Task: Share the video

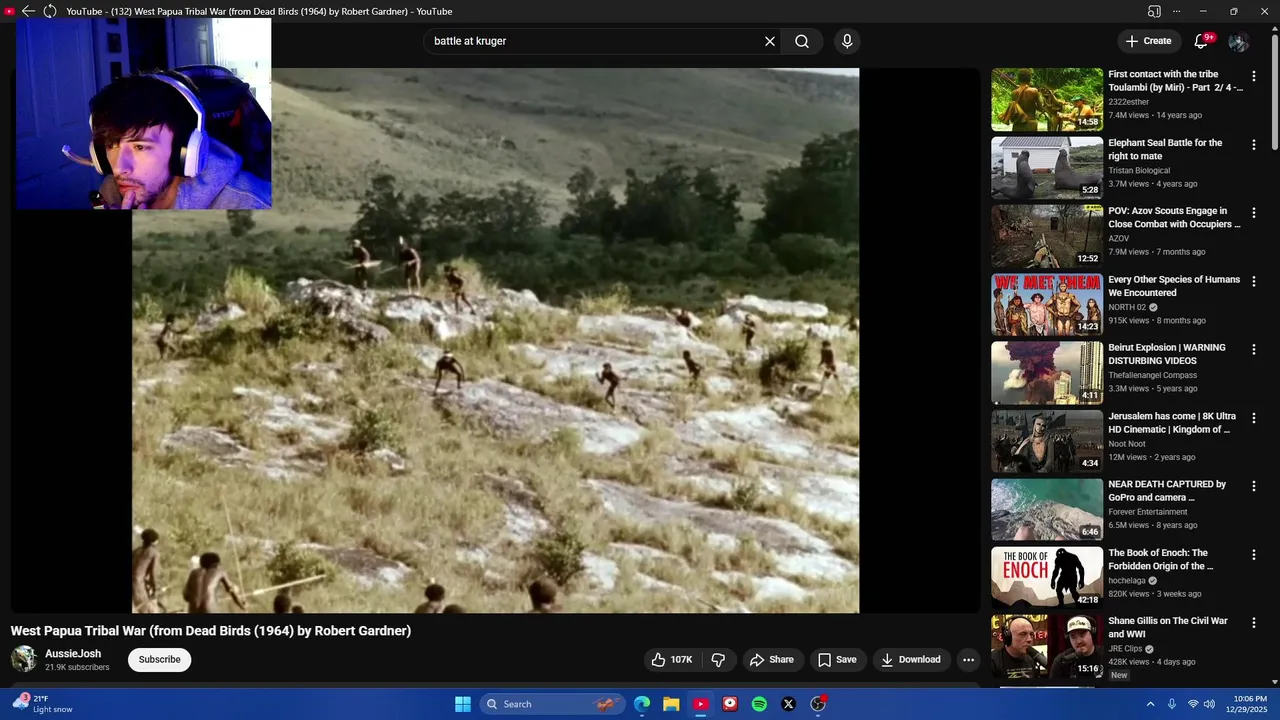Action: click(x=772, y=660)
